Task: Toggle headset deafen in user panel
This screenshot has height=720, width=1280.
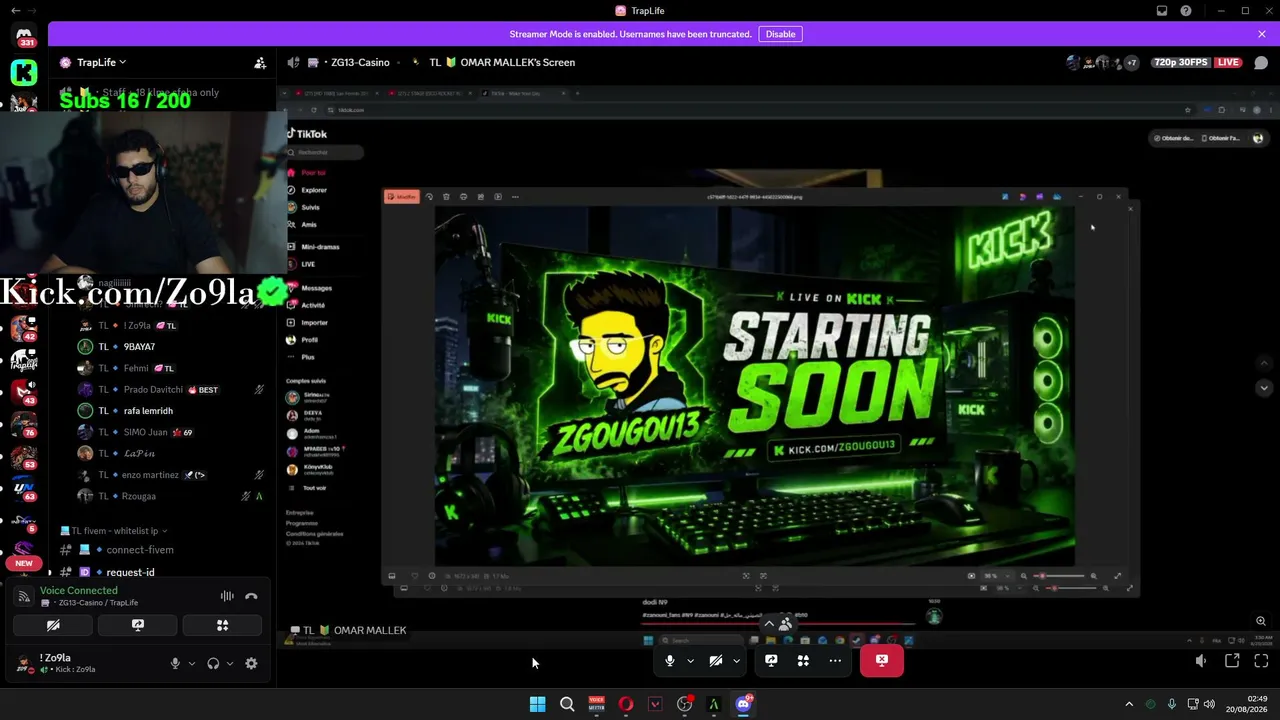Action: point(213,663)
